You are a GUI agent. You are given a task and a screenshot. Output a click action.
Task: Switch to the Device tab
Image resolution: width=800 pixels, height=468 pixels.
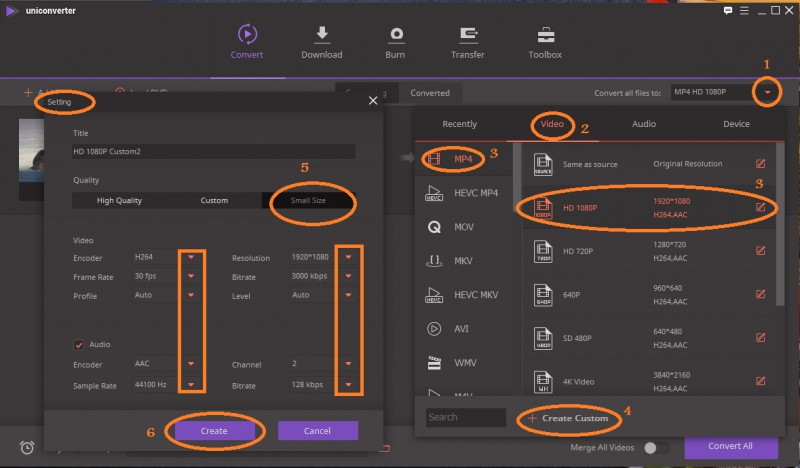point(736,124)
